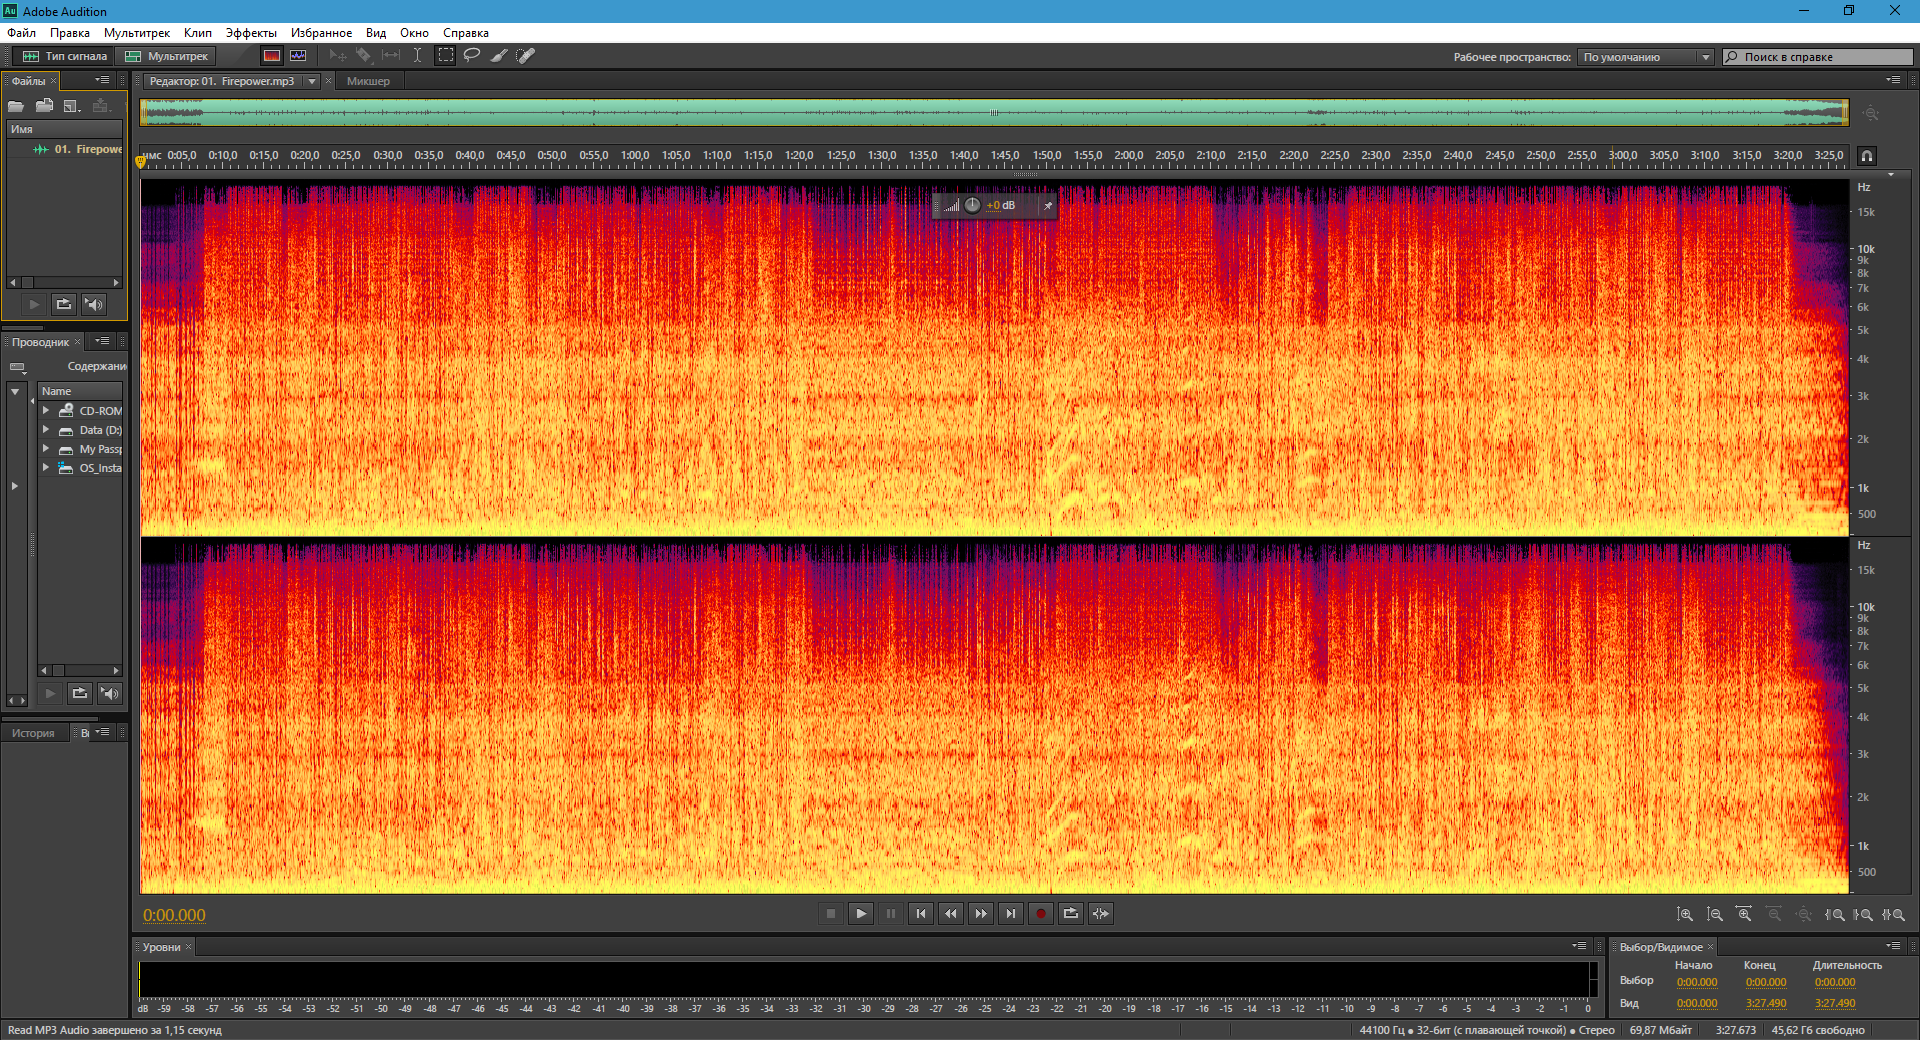This screenshot has height=1040, width=1920.
Task: Open the Файлы panel options menu
Action: [102, 80]
